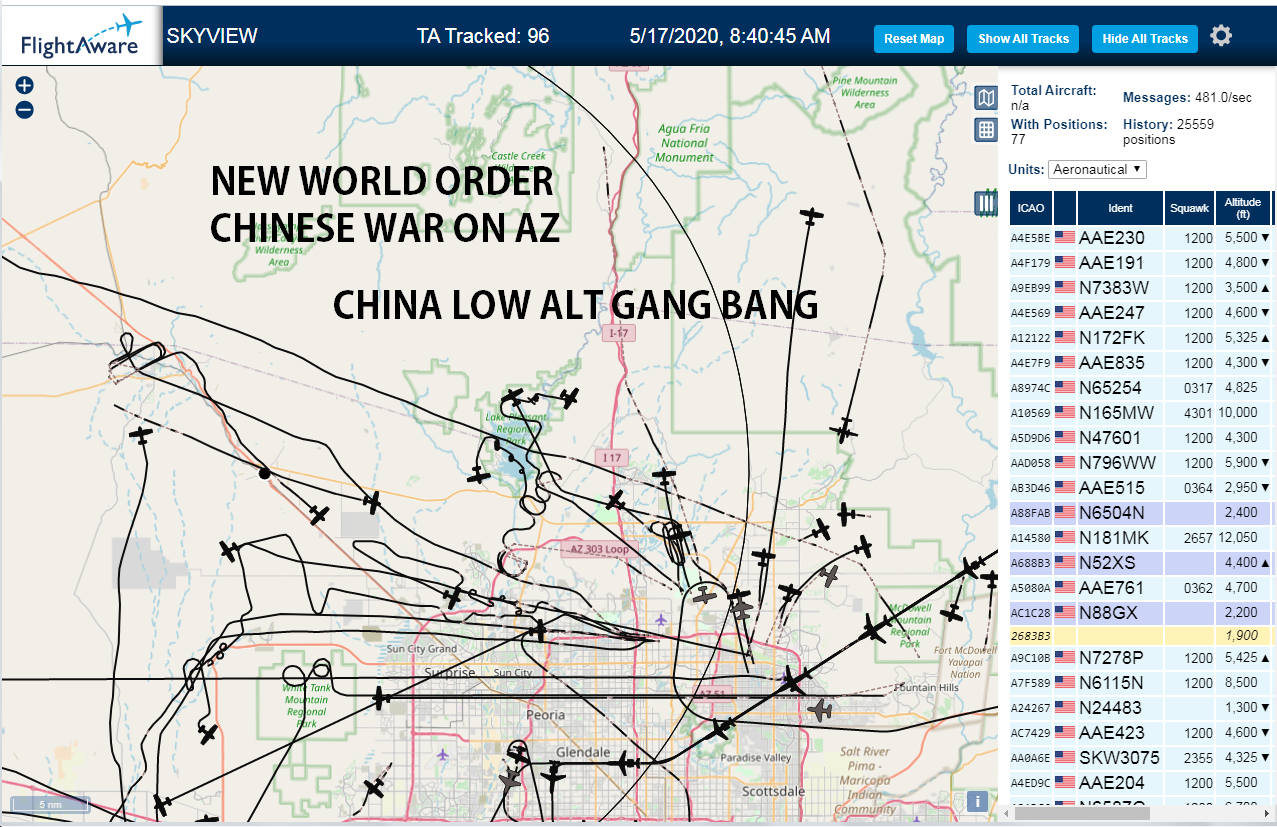Screen dimensions: 1277x827
Task: Select the aircraft icon on Paradise Valley track
Action: coord(719,730)
